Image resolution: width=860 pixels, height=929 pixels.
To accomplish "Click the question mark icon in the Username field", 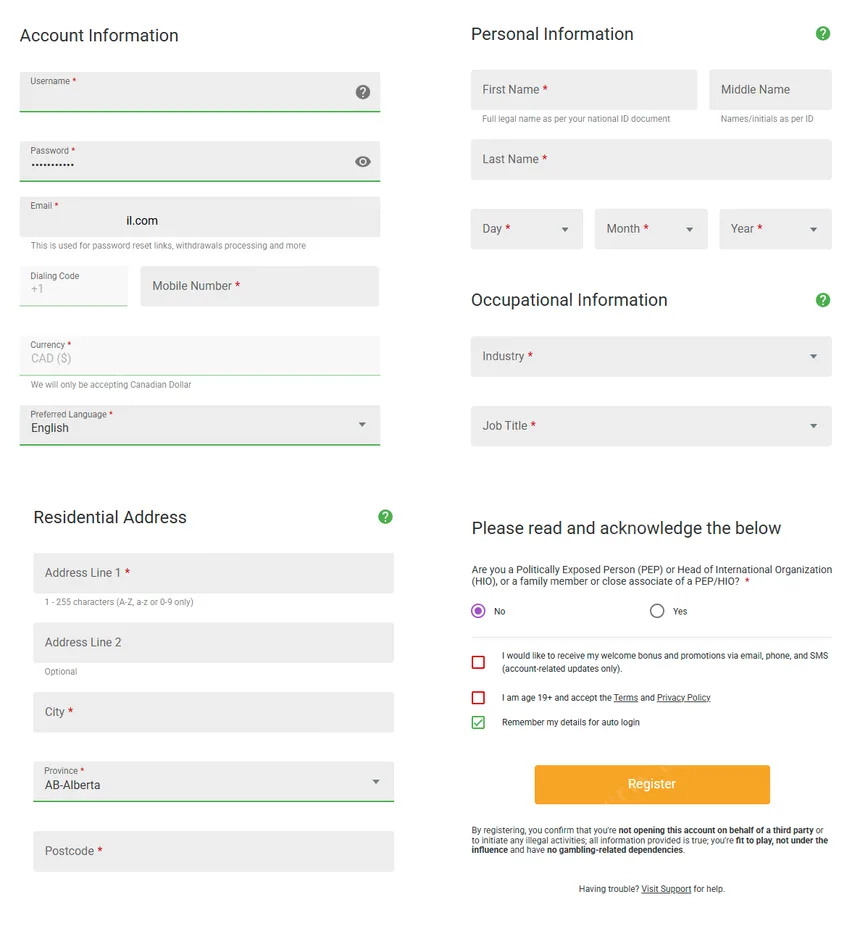I will click(x=362, y=91).
